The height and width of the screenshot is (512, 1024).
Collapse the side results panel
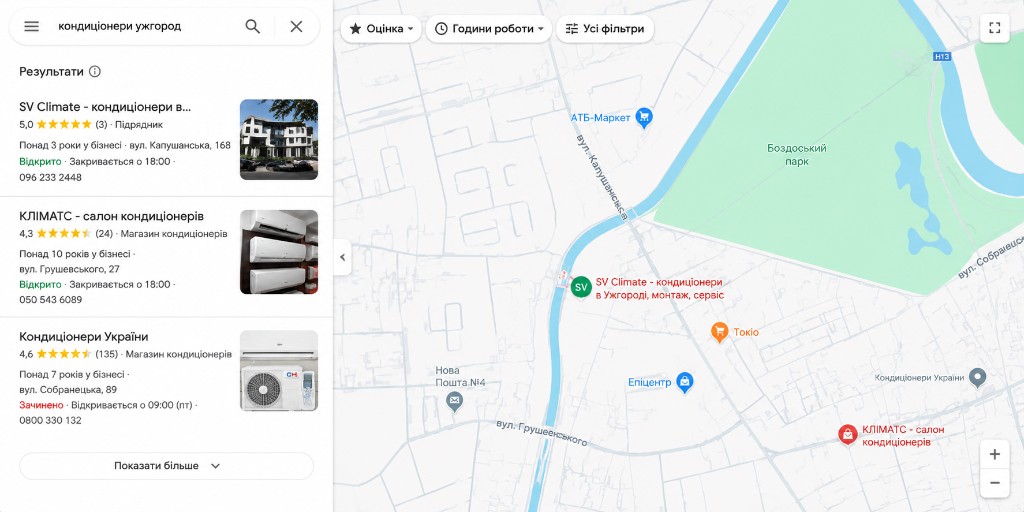click(342, 257)
